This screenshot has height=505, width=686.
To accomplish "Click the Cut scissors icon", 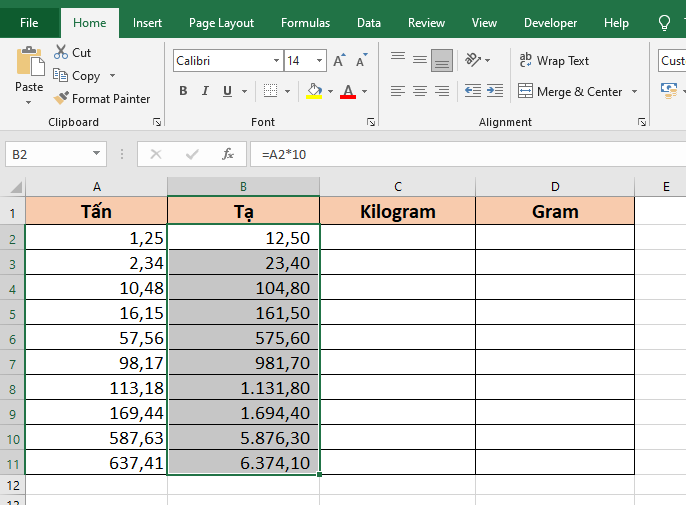I will (x=61, y=52).
